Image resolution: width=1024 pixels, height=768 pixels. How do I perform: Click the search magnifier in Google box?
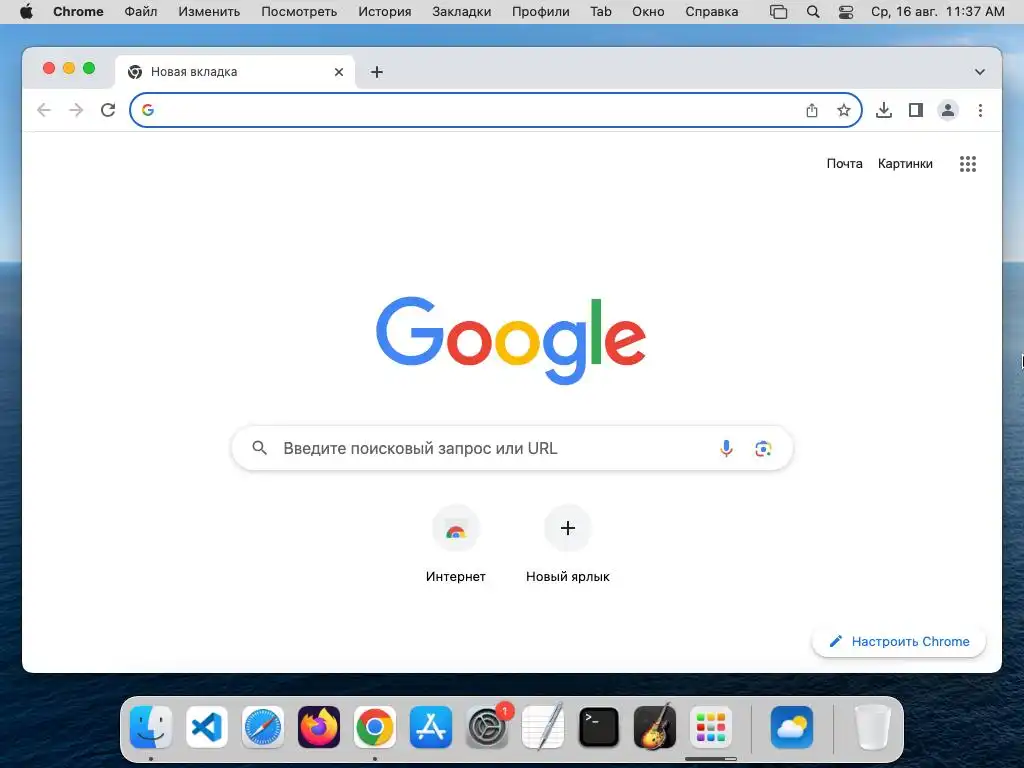(260, 448)
